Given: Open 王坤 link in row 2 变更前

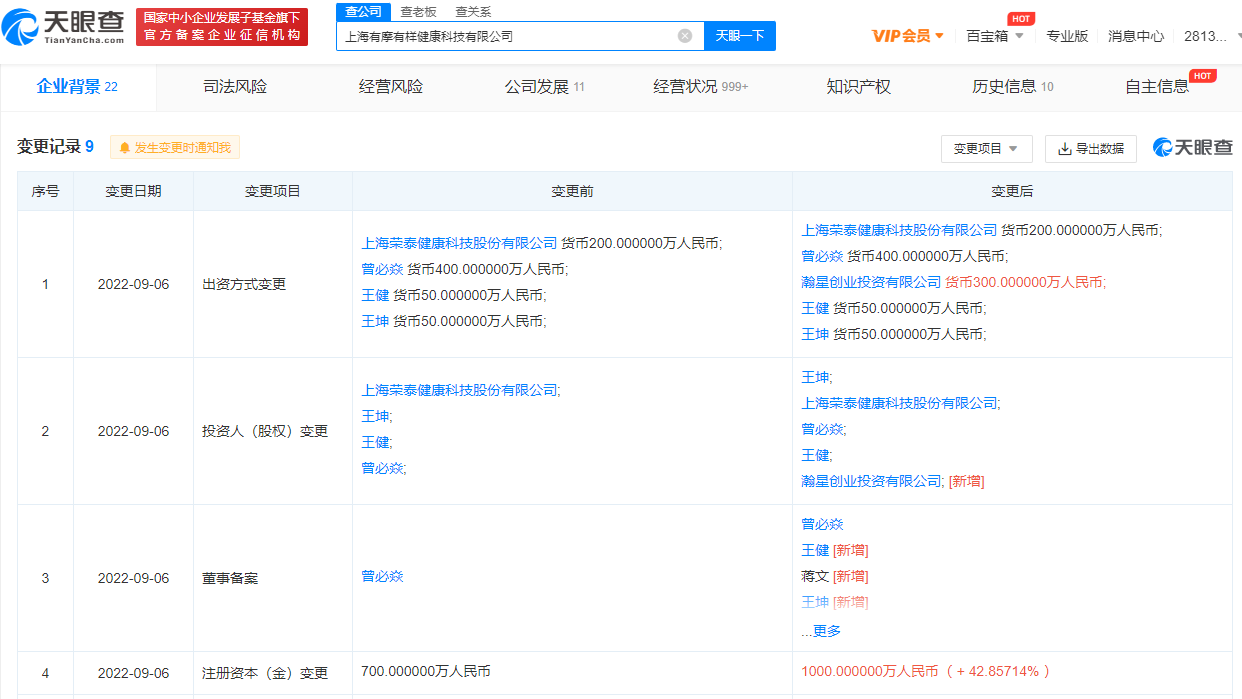Looking at the screenshot, I should (x=375, y=416).
